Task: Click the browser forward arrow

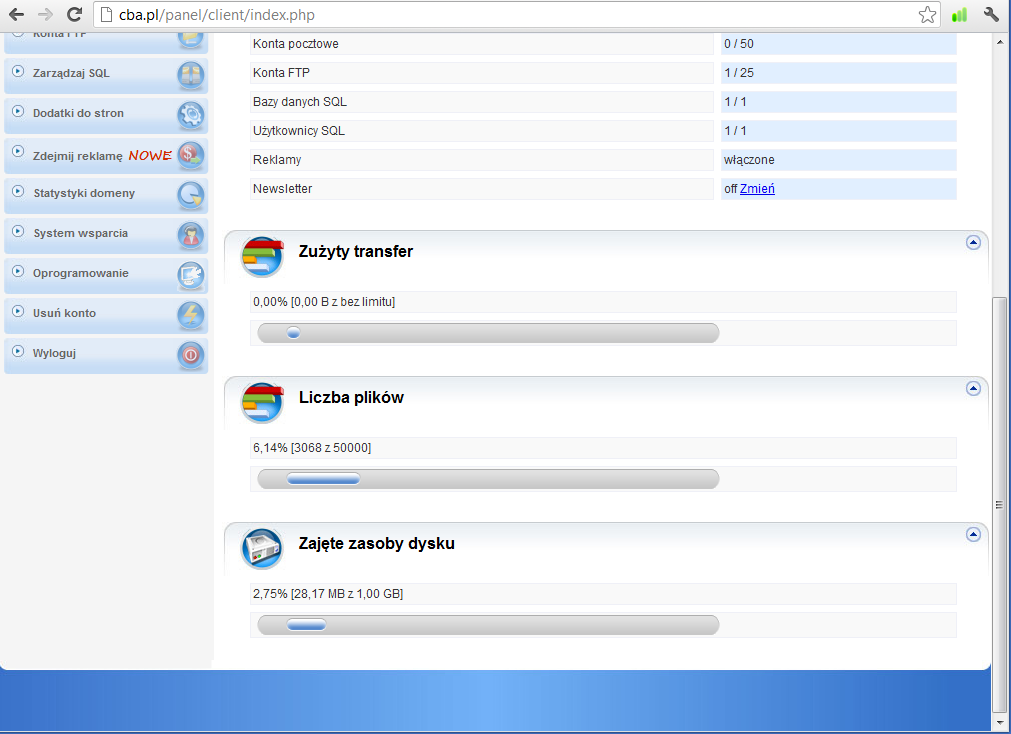Action: tap(45, 14)
